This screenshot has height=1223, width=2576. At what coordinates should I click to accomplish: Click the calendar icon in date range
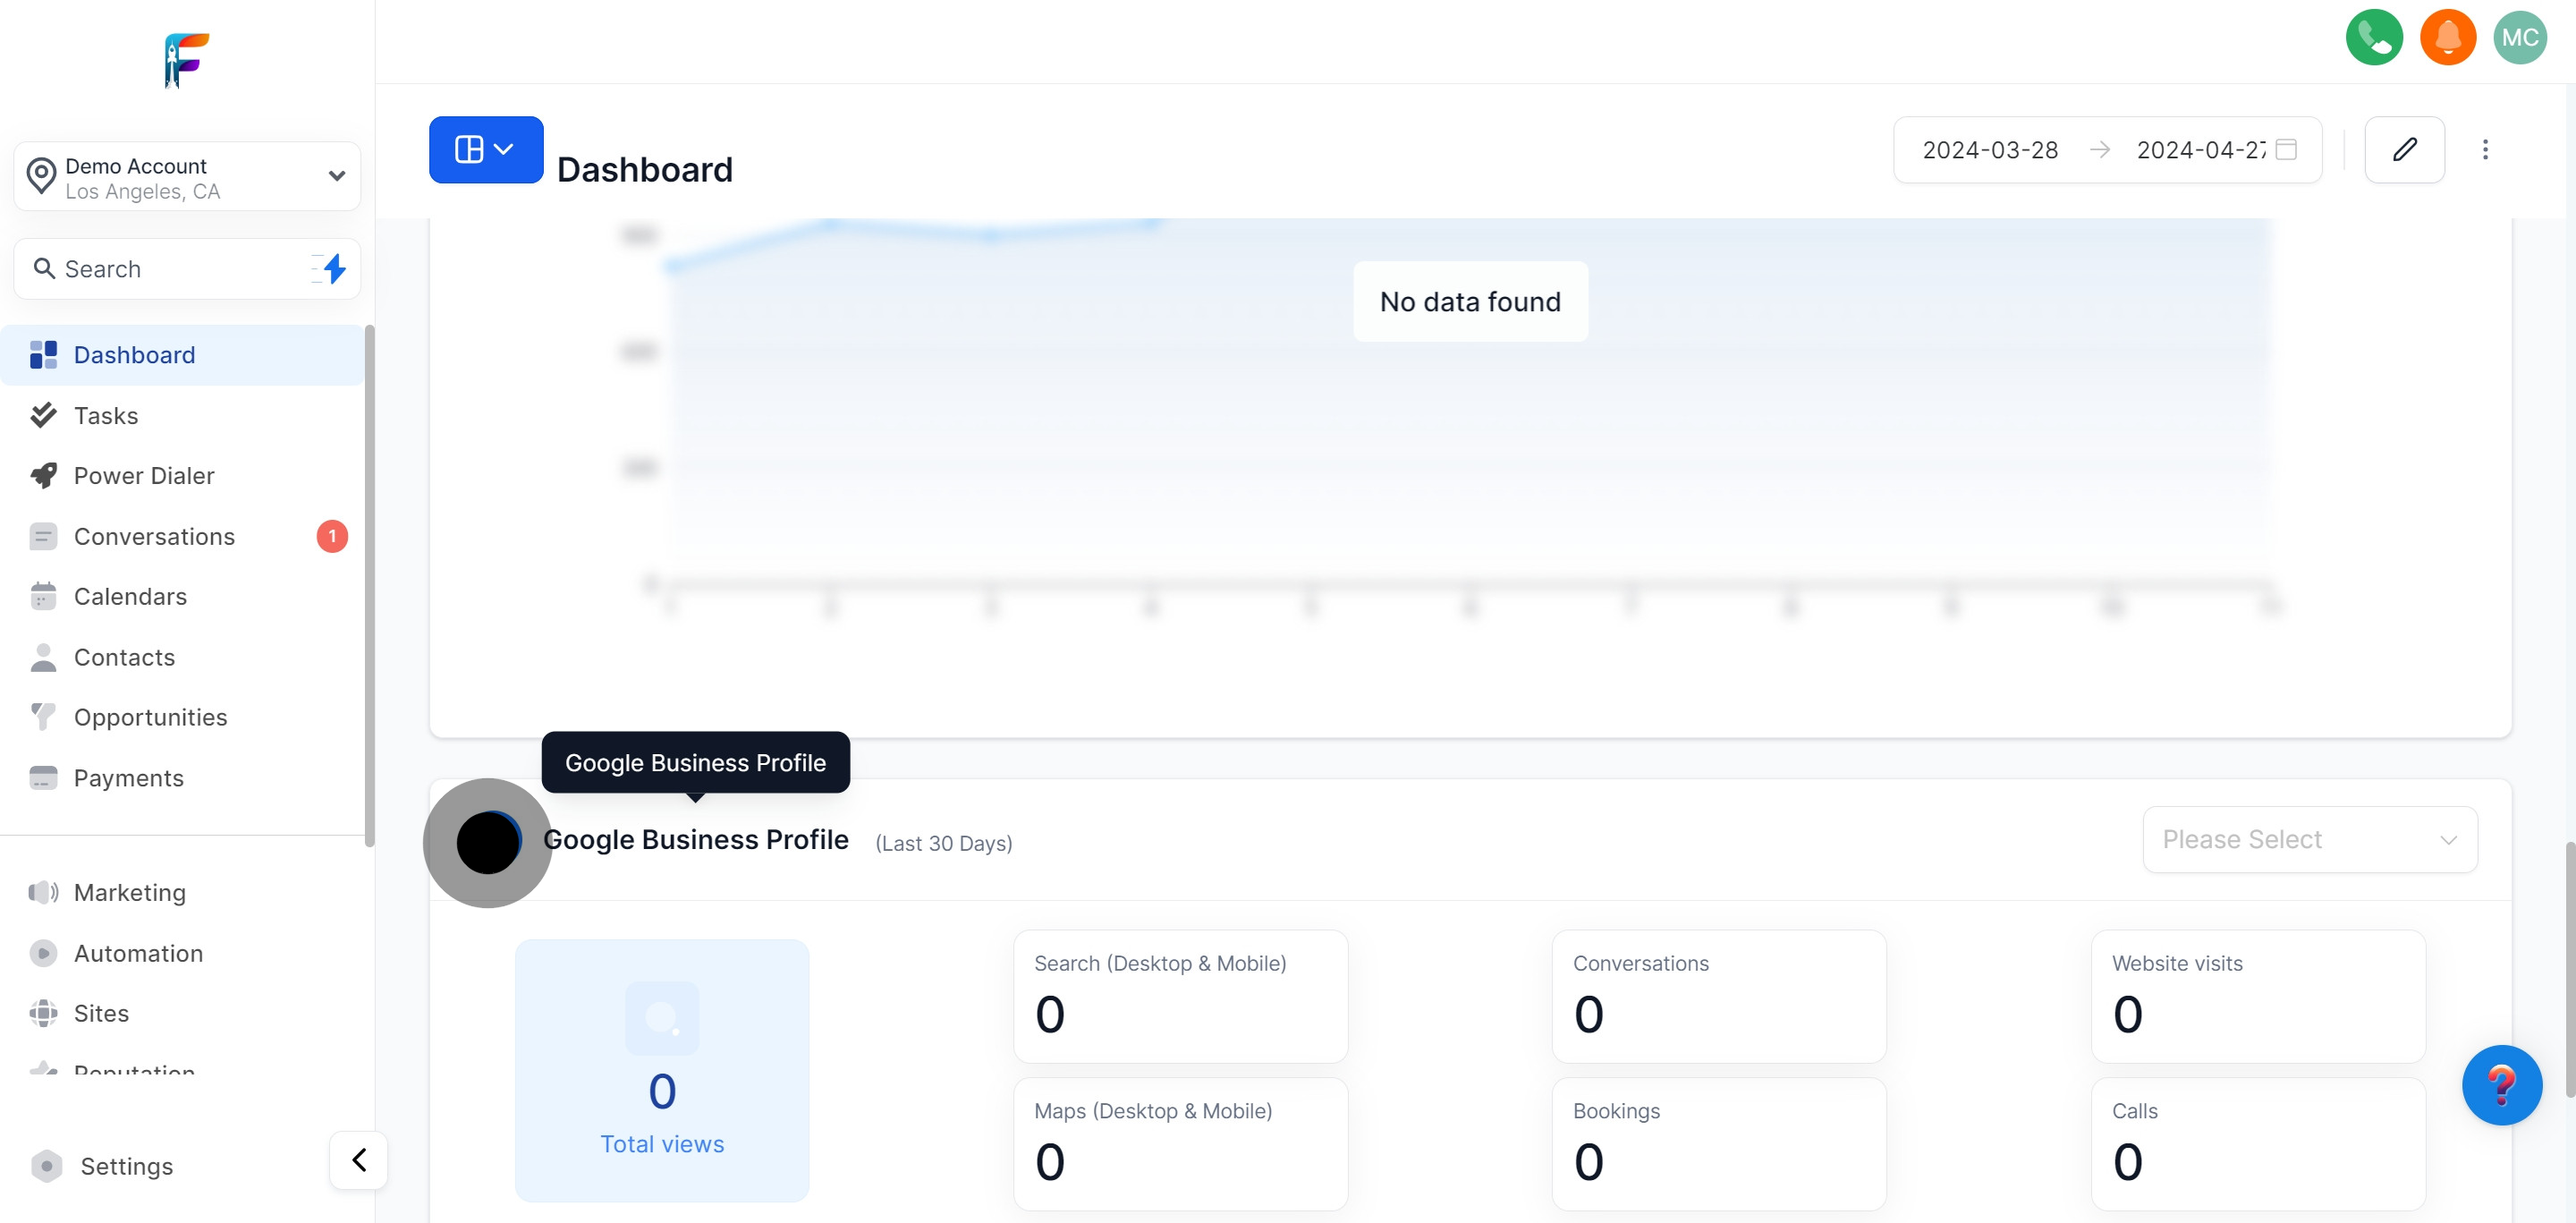[2286, 150]
